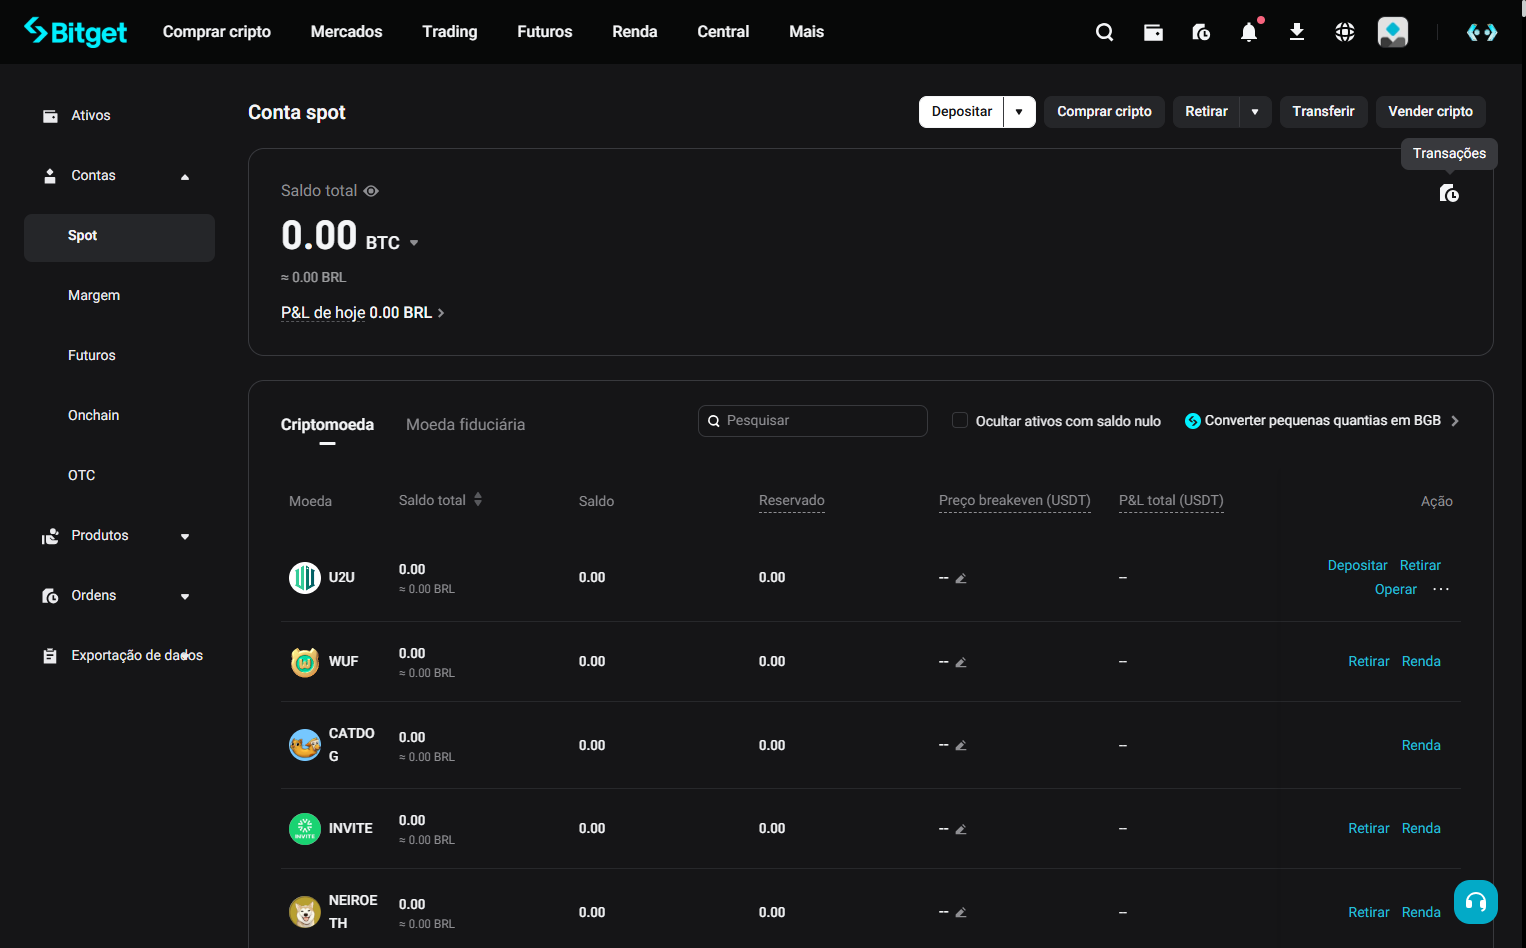Click the Bitget logo
The width and height of the screenshot is (1526, 948).
[75, 32]
